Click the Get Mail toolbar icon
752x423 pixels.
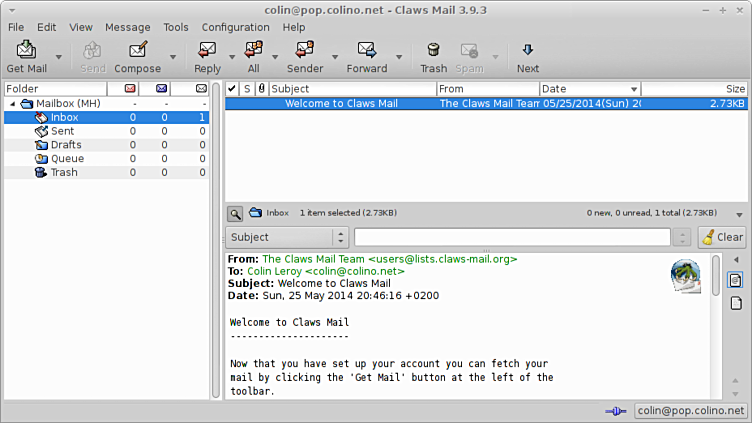tap(26, 50)
